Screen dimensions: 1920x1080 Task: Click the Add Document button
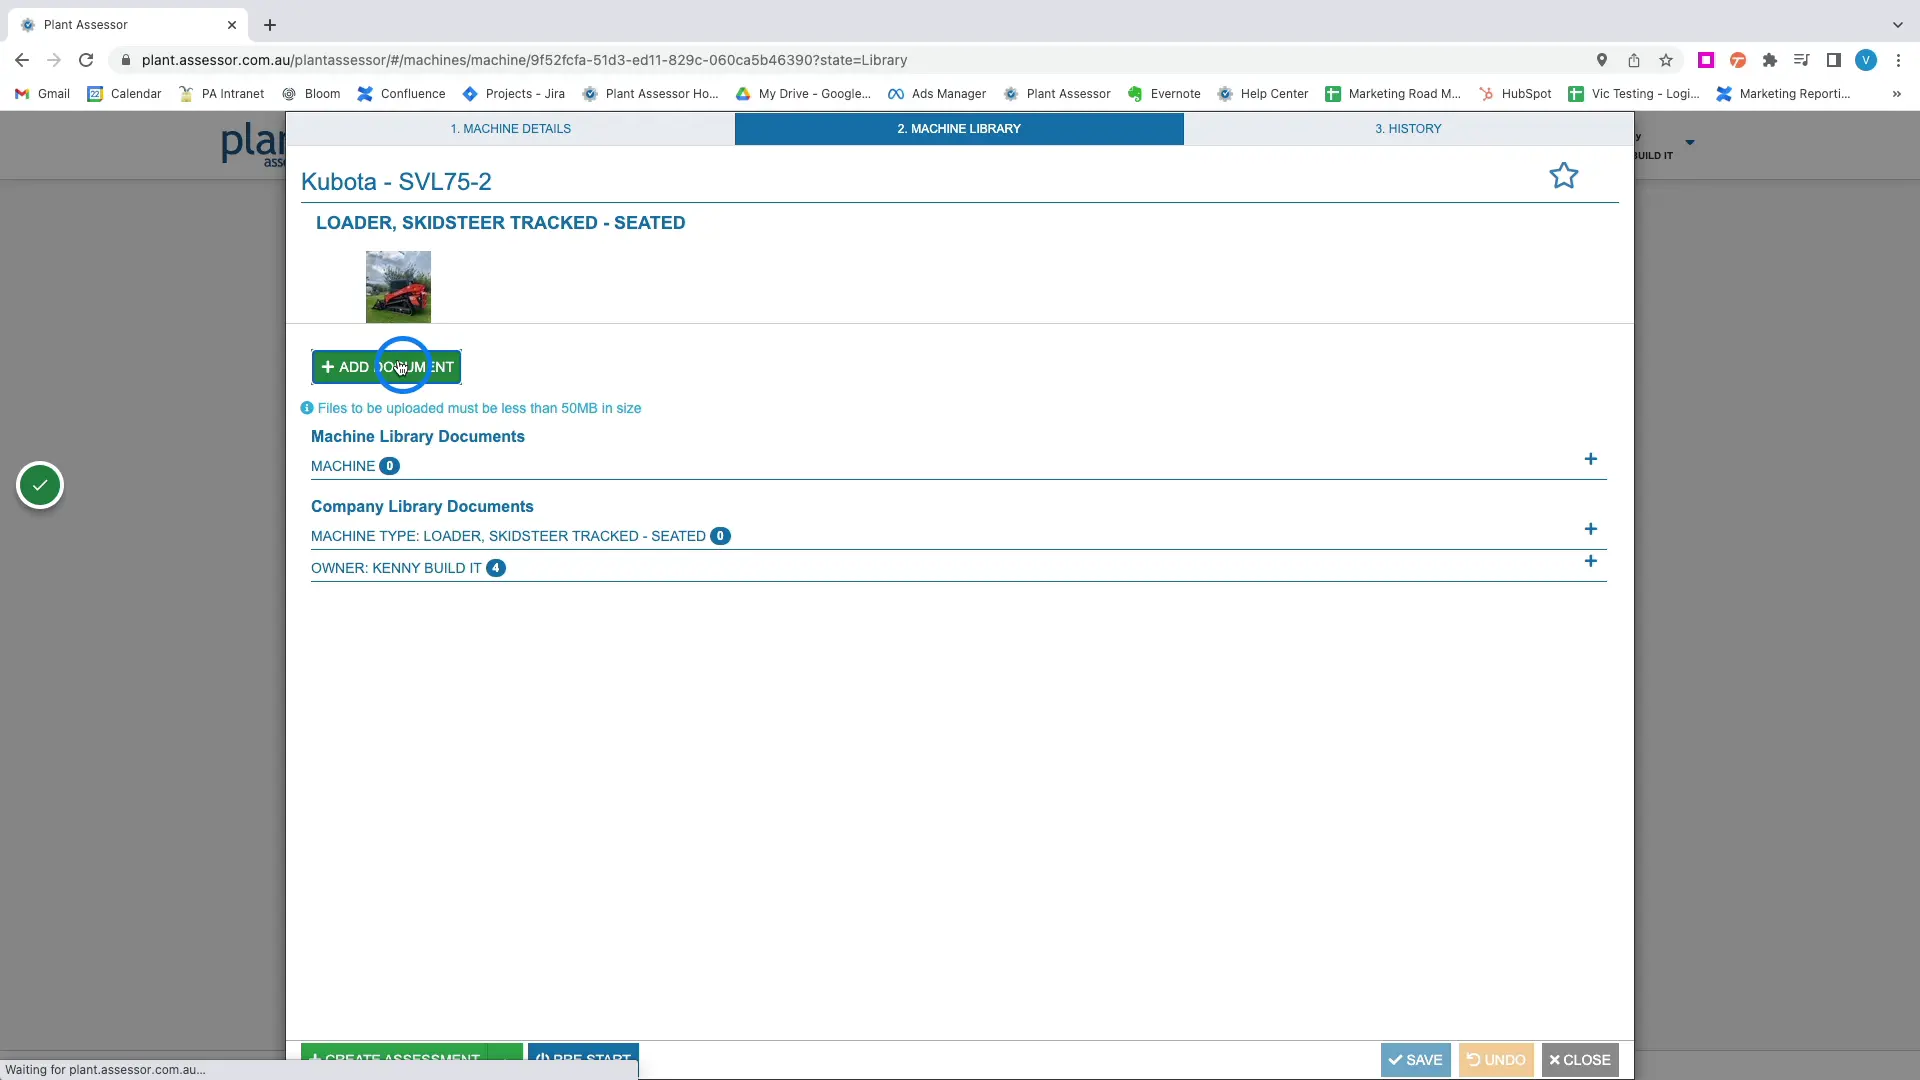[x=386, y=367]
